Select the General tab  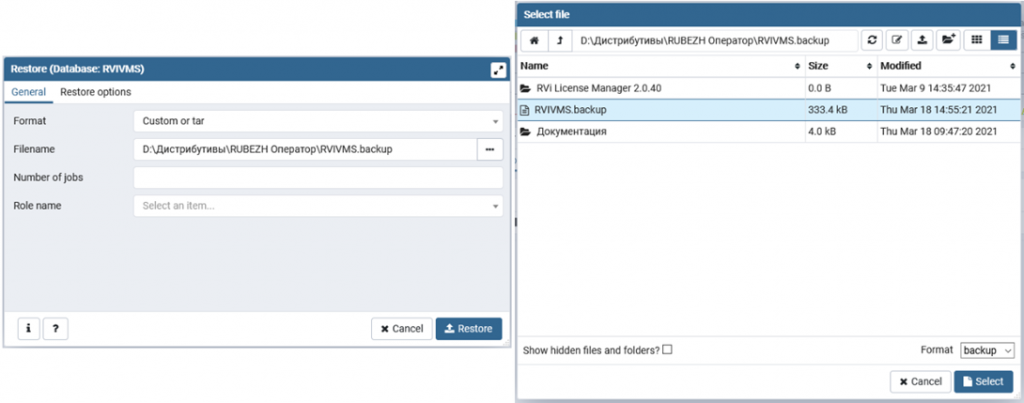pos(29,92)
